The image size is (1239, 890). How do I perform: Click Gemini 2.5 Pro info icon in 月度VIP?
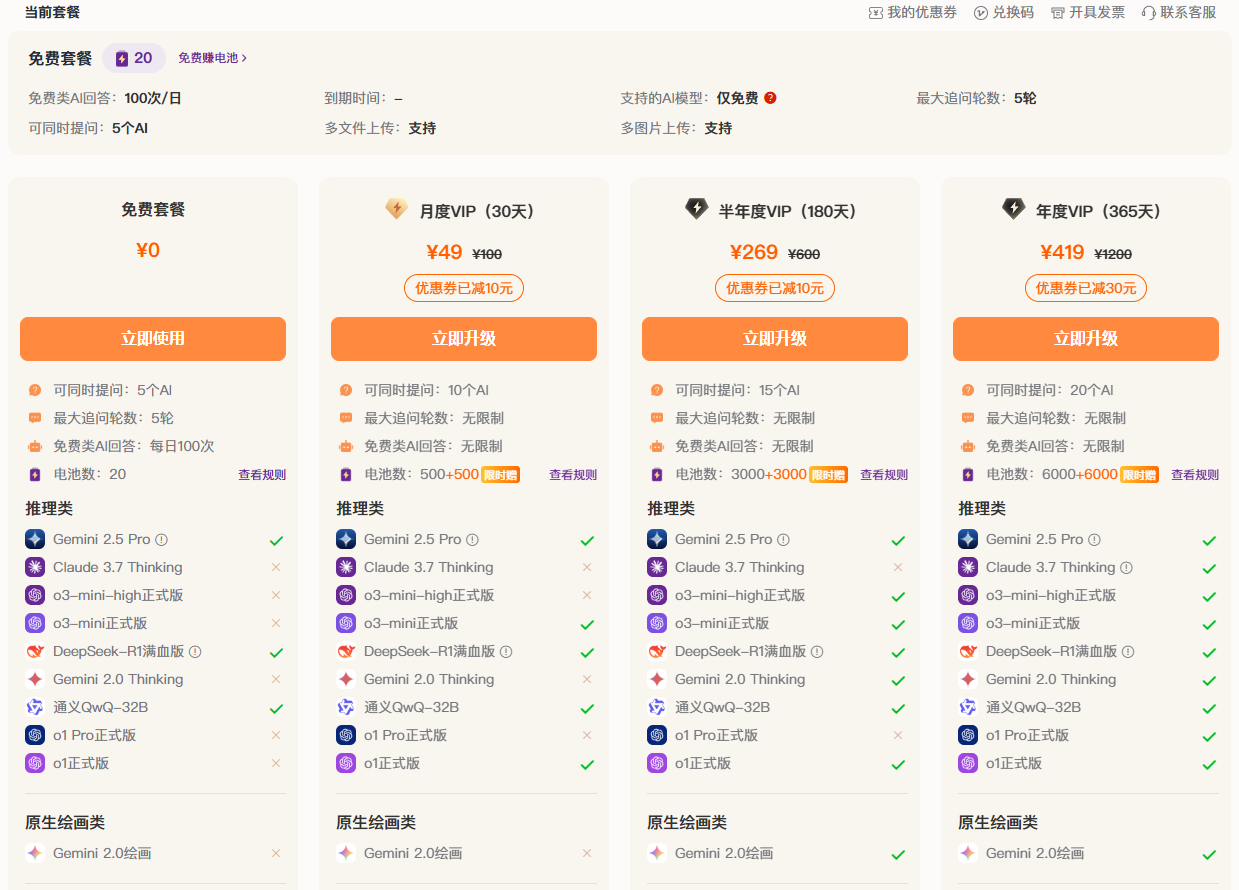472,540
